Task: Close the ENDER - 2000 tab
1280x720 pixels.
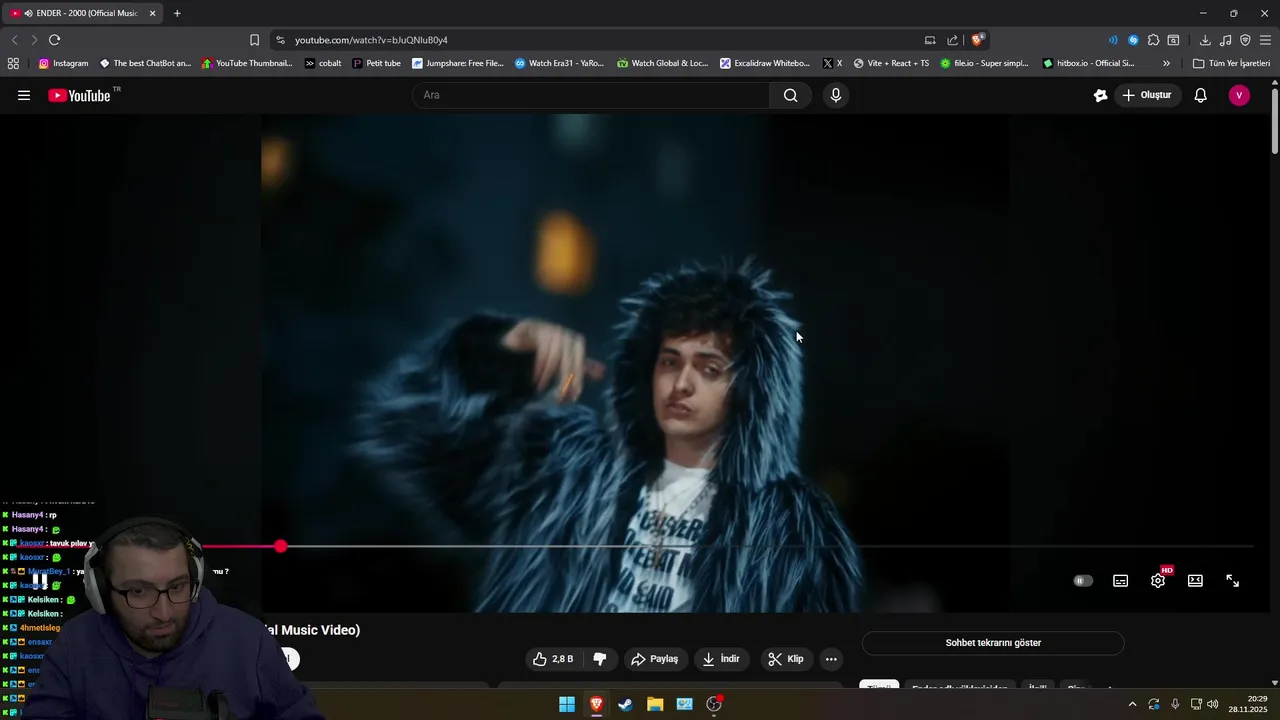Action: (152, 13)
